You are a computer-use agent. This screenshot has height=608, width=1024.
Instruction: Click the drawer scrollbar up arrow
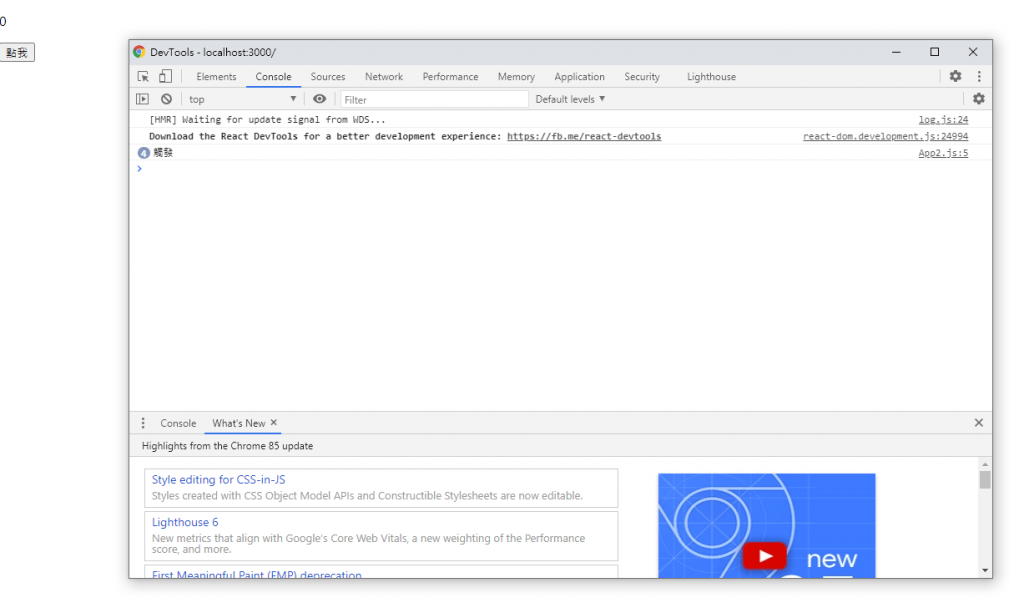coord(984,464)
